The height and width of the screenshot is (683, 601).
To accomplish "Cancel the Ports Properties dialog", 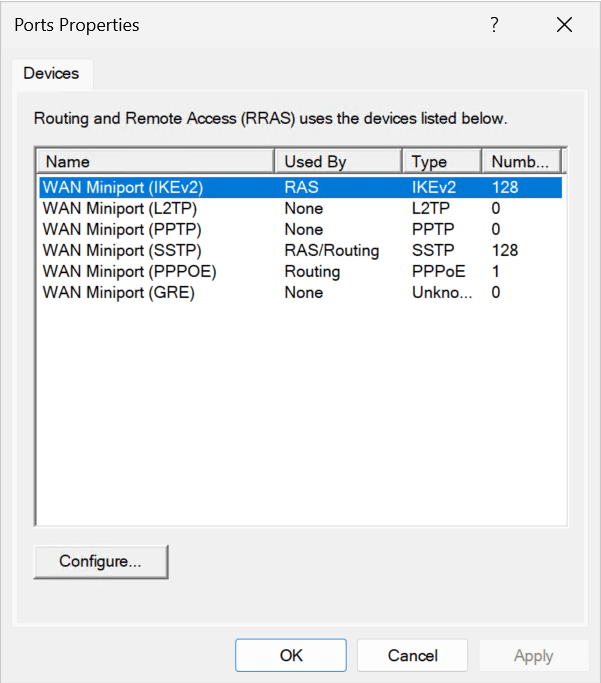I will click(413, 656).
